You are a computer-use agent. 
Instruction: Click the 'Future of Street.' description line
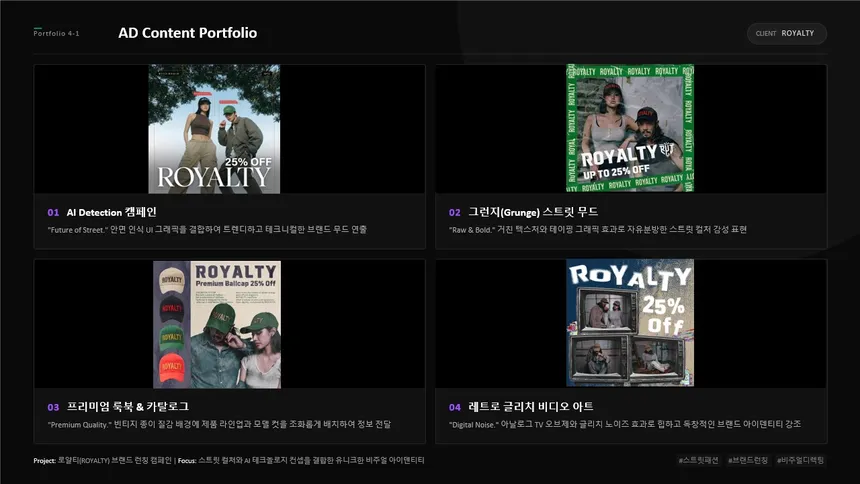click(x=207, y=229)
